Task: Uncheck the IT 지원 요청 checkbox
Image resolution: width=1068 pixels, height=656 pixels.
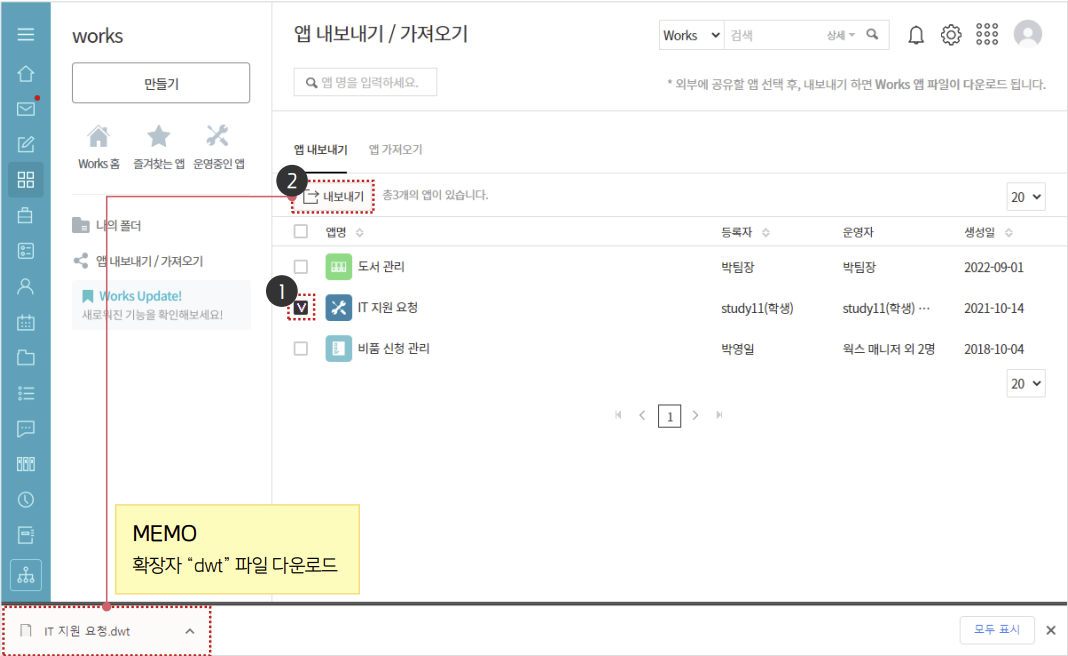Action: [x=301, y=308]
